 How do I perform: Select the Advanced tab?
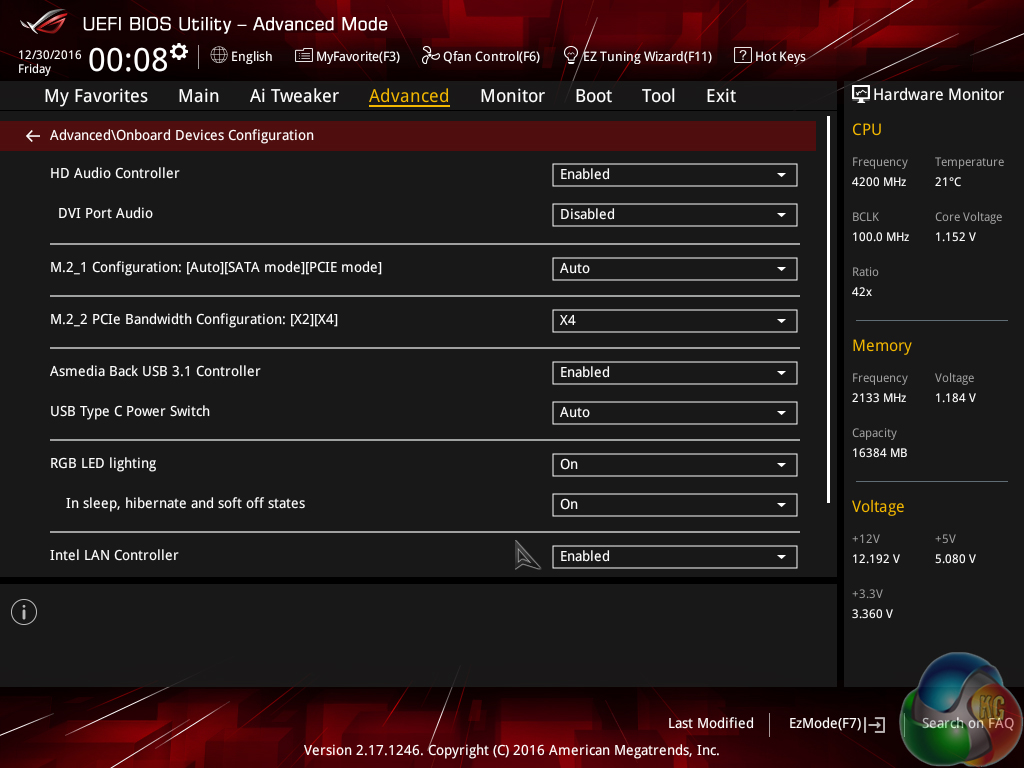point(409,96)
